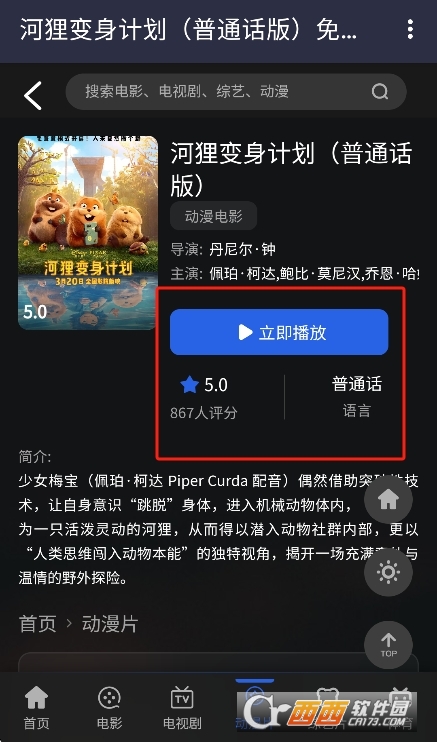Click the 立即播放 play button
Screen dimensions: 437x742
point(279,332)
